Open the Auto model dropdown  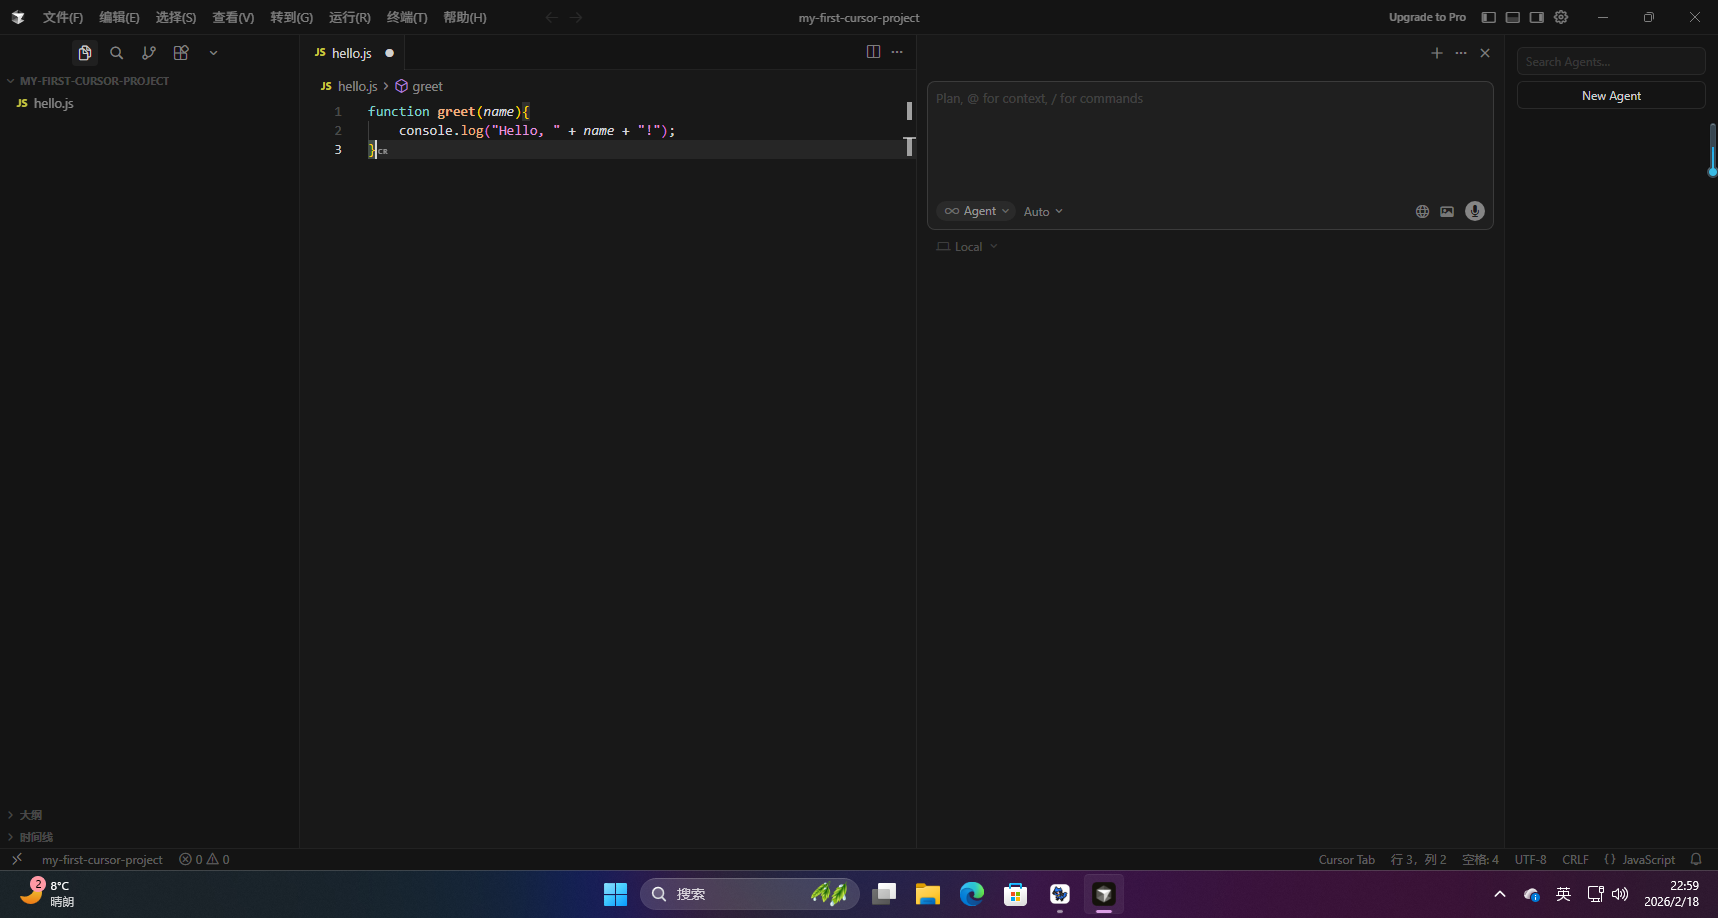point(1043,212)
